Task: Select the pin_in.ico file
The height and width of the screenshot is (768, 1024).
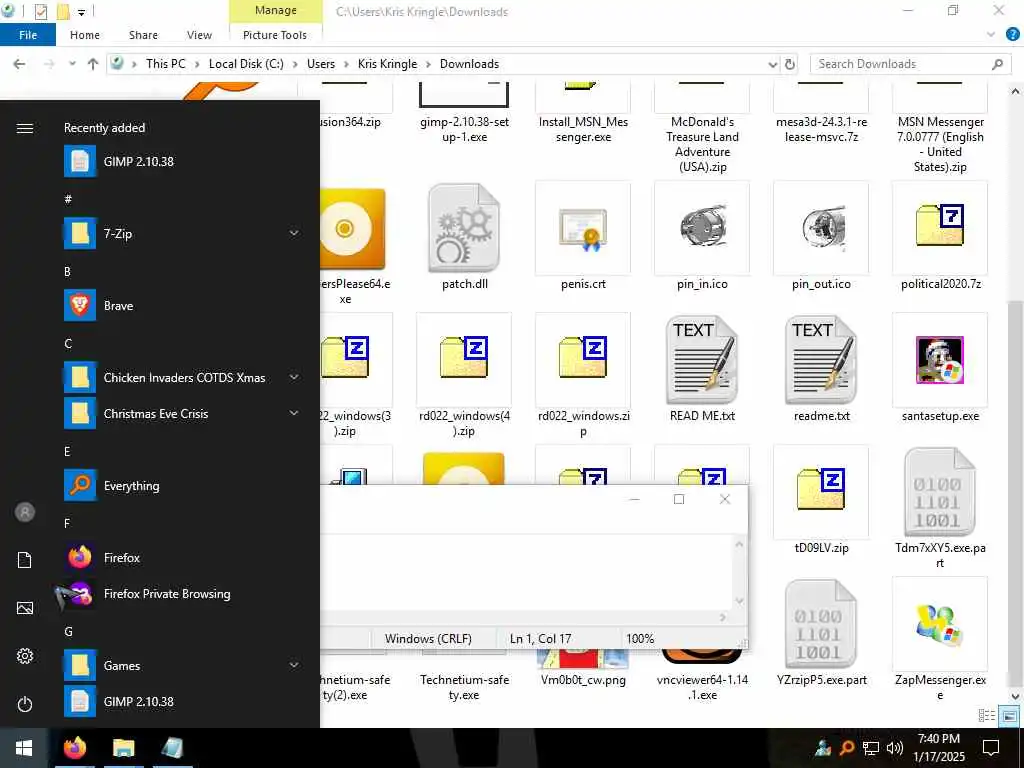Action: coord(702,237)
